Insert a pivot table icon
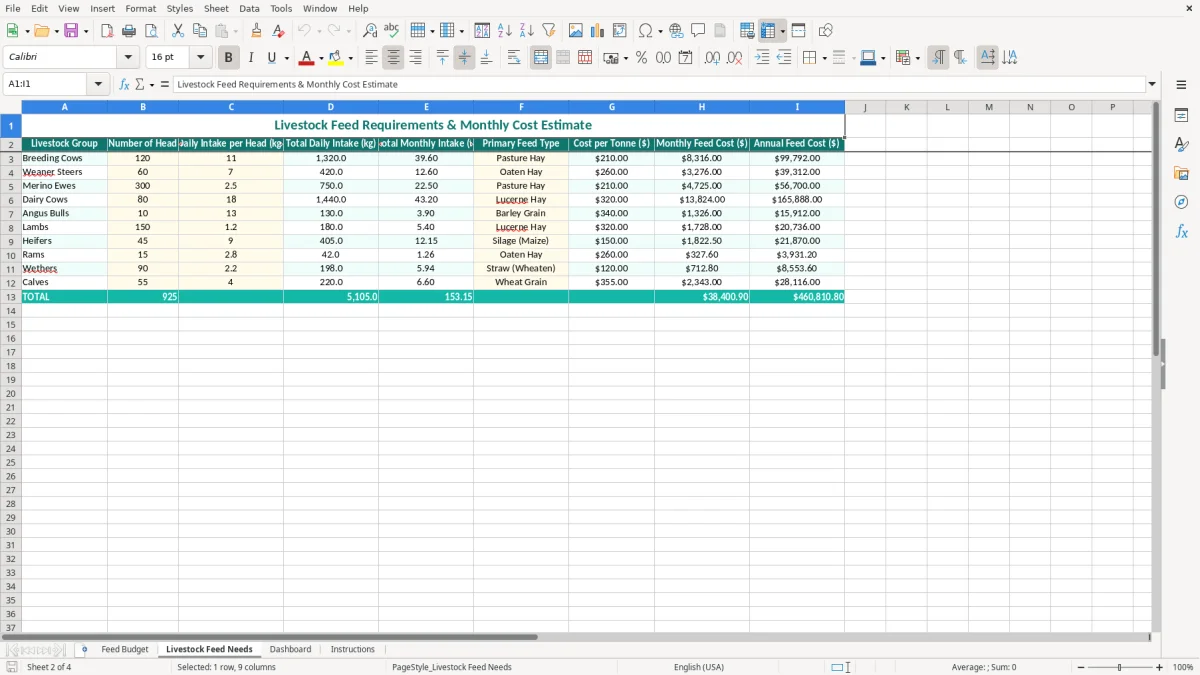This screenshot has height=675, width=1200. coord(620,31)
